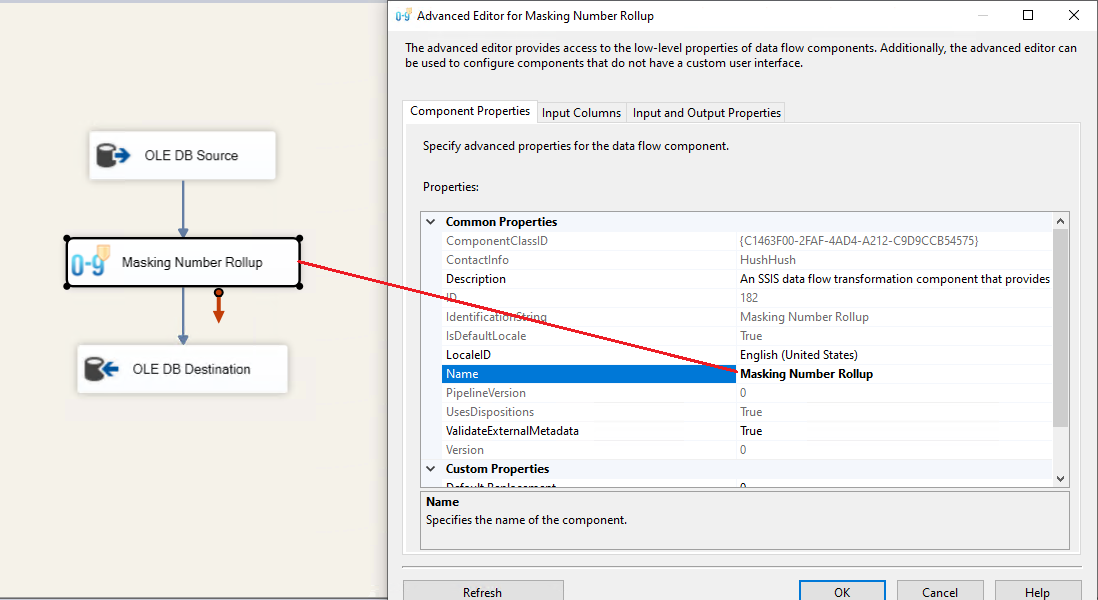The image size is (1098, 600).
Task: Click the Advanced Editor title bar icon
Action: click(403, 16)
